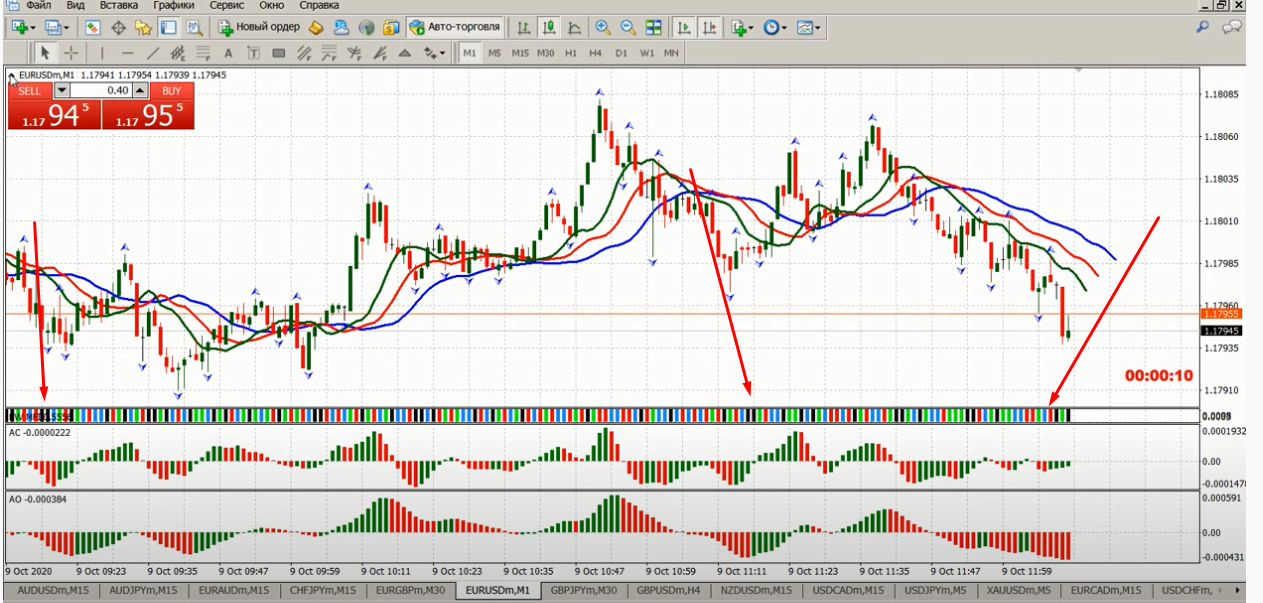This screenshot has height=603, width=1263.
Task: Select the Fibonacci retracement tool
Action: [203, 53]
